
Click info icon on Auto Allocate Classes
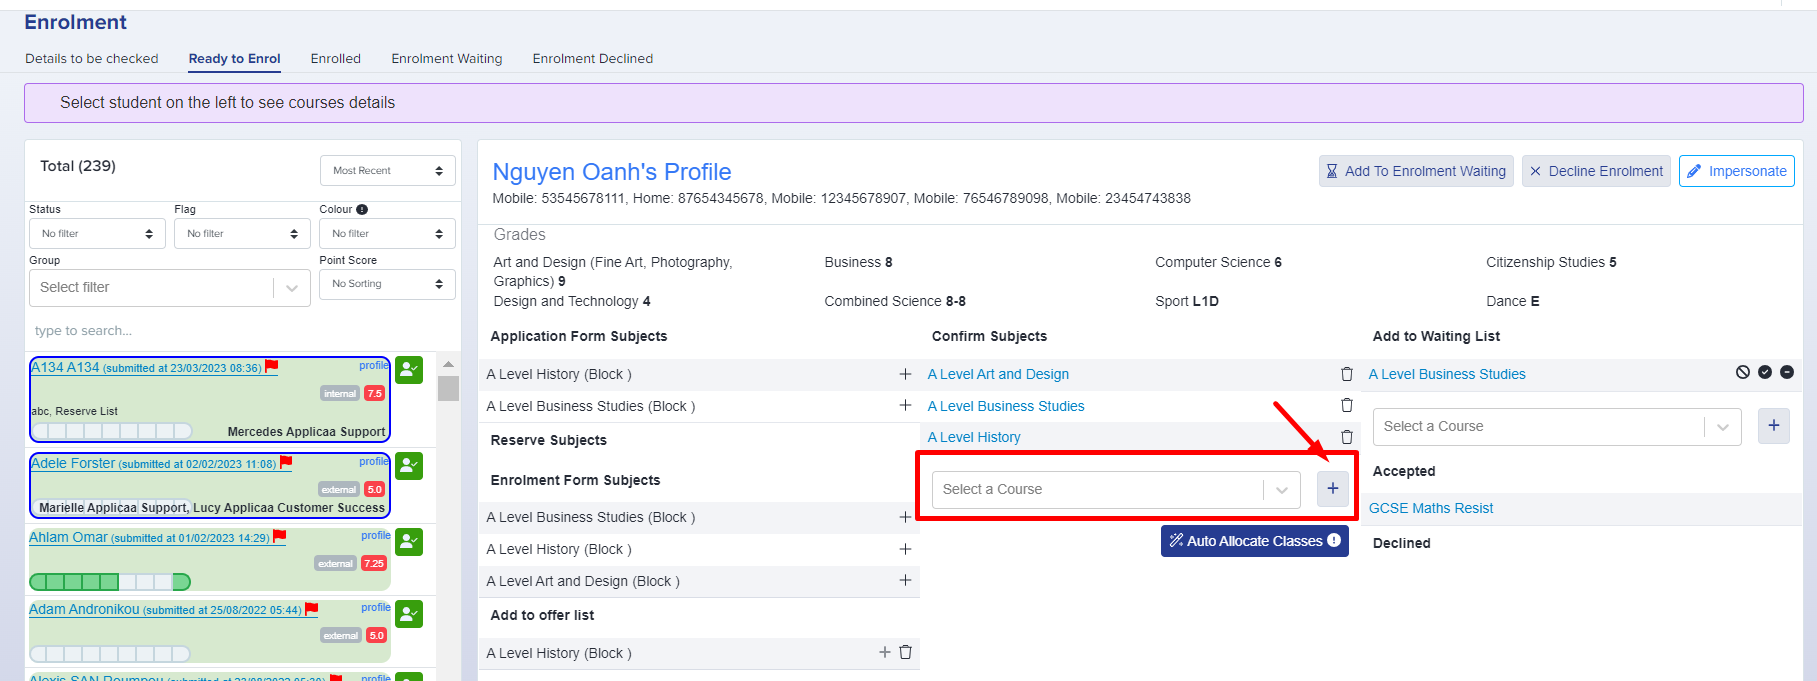point(1334,540)
